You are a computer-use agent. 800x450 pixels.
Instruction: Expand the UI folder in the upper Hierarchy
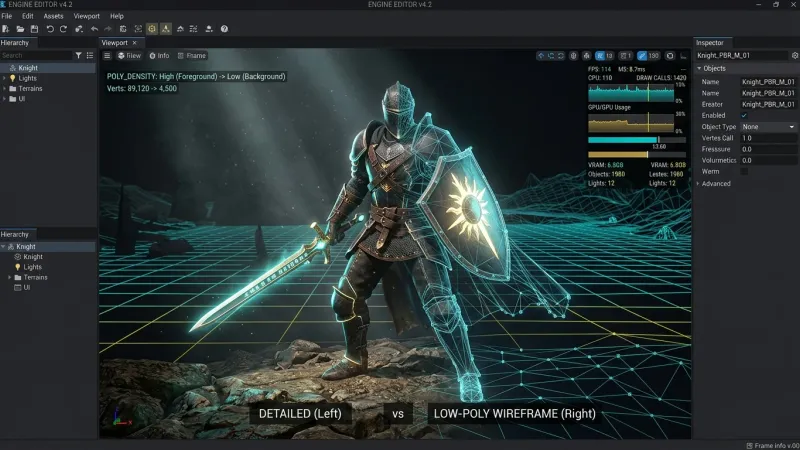tap(5, 98)
